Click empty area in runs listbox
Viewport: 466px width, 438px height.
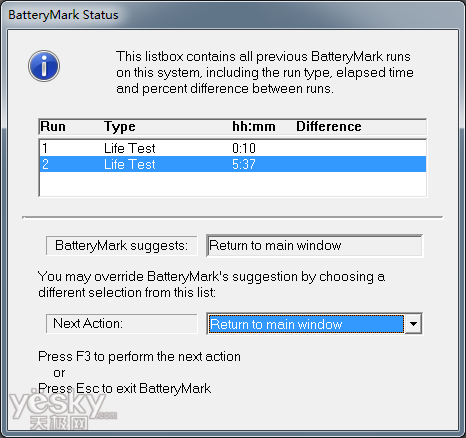[233, 184]
